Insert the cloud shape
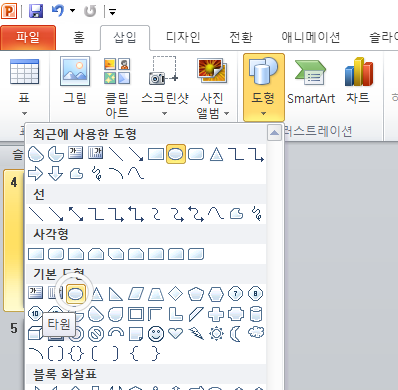The image size is (398, 390). (256, 333)
